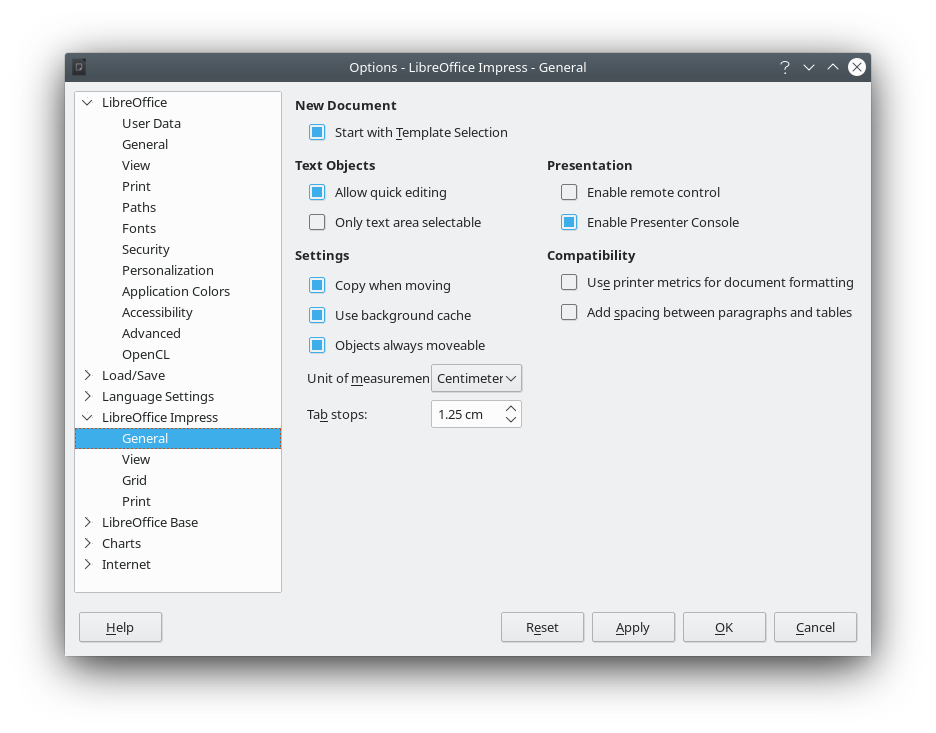Viewport: 936px width, 733px height.
Task: Select General under LibreOffice
Action: [145, 144]
